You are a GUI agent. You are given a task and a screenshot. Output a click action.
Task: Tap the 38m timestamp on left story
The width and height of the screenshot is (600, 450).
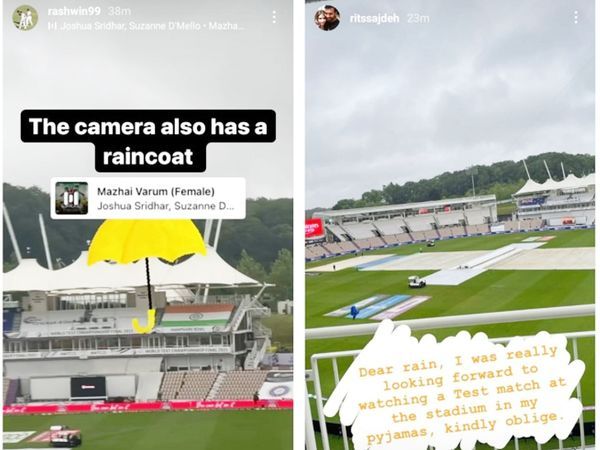119,11
